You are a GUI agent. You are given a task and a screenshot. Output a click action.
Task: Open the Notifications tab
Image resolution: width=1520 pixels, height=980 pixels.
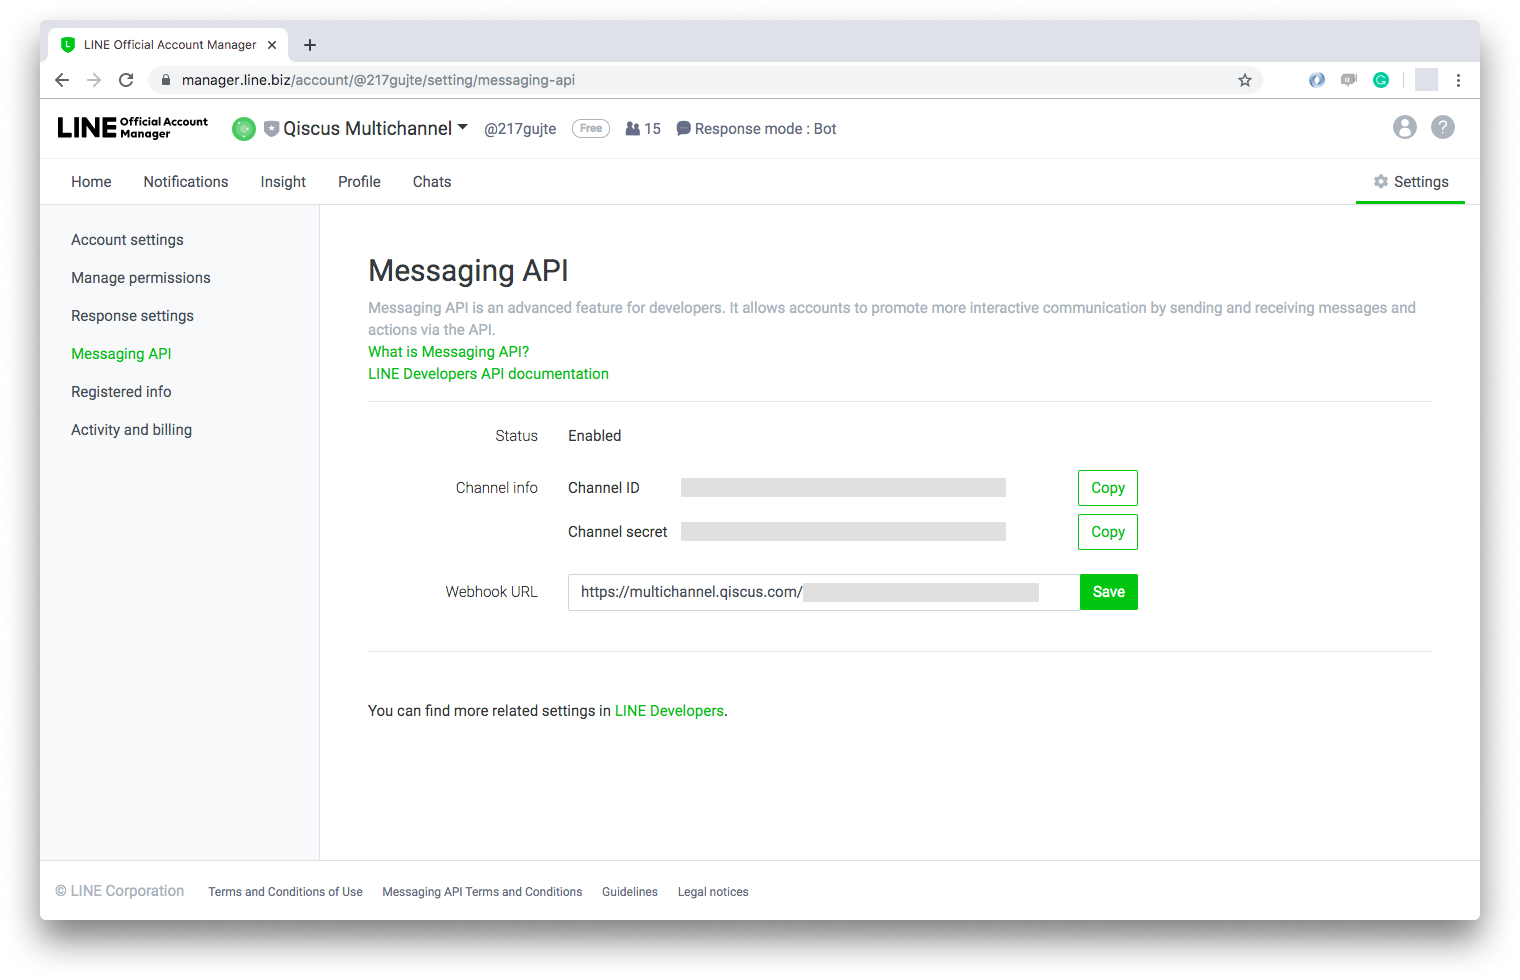(186, 182)
